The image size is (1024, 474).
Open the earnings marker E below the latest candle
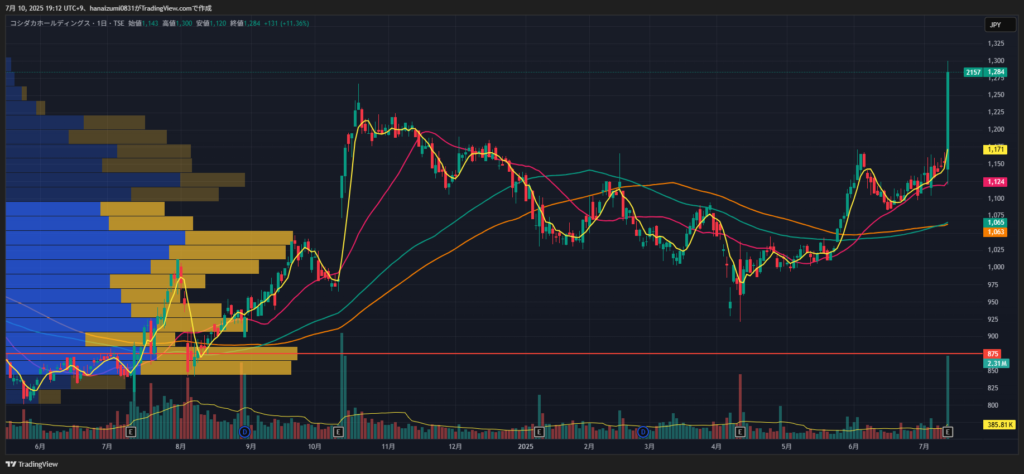click(x=948, y=432)
